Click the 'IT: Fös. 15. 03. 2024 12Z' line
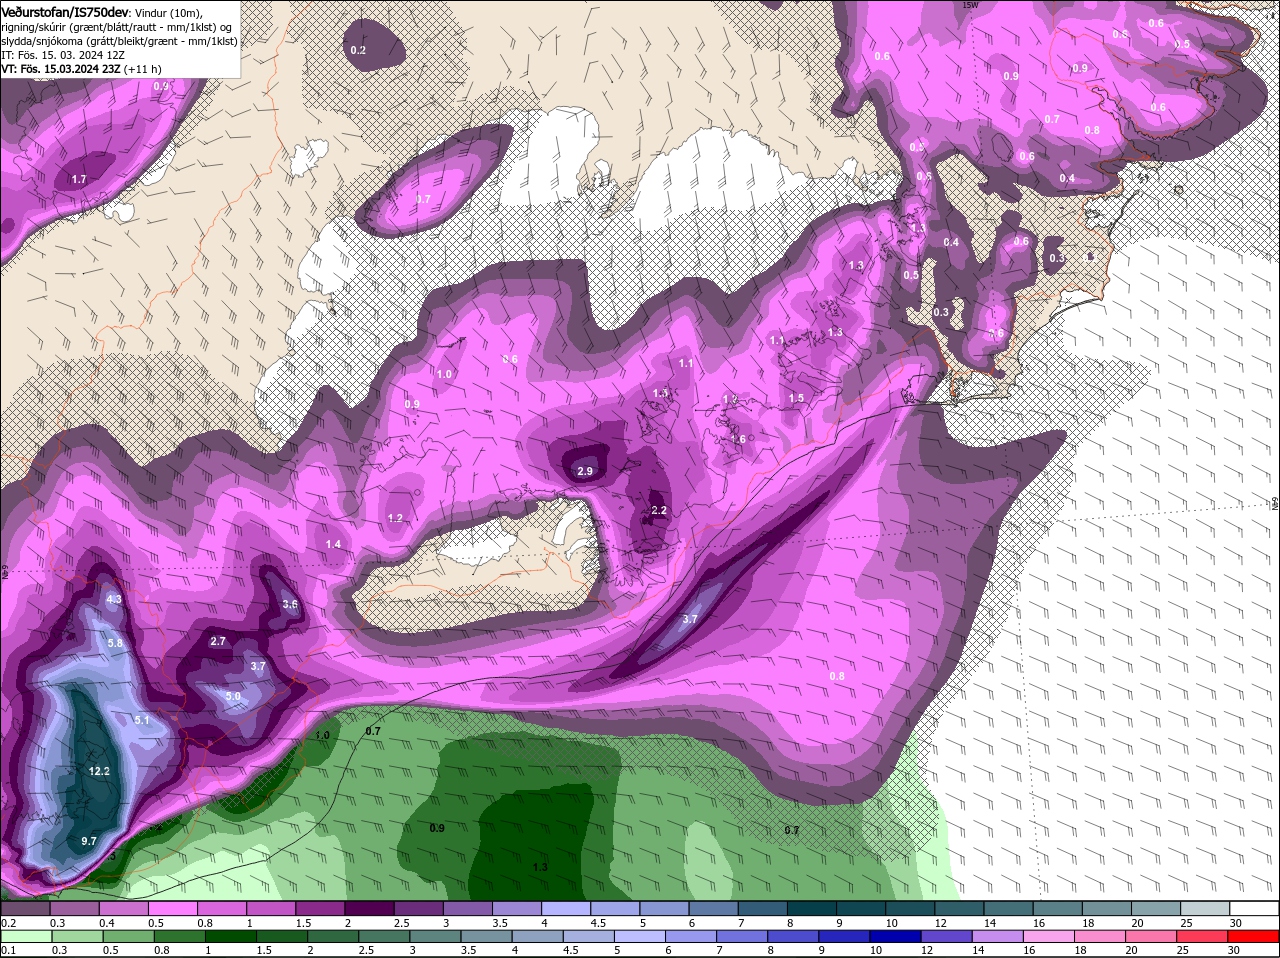Screen dimensions: 1280x958 tap(62, 55)
